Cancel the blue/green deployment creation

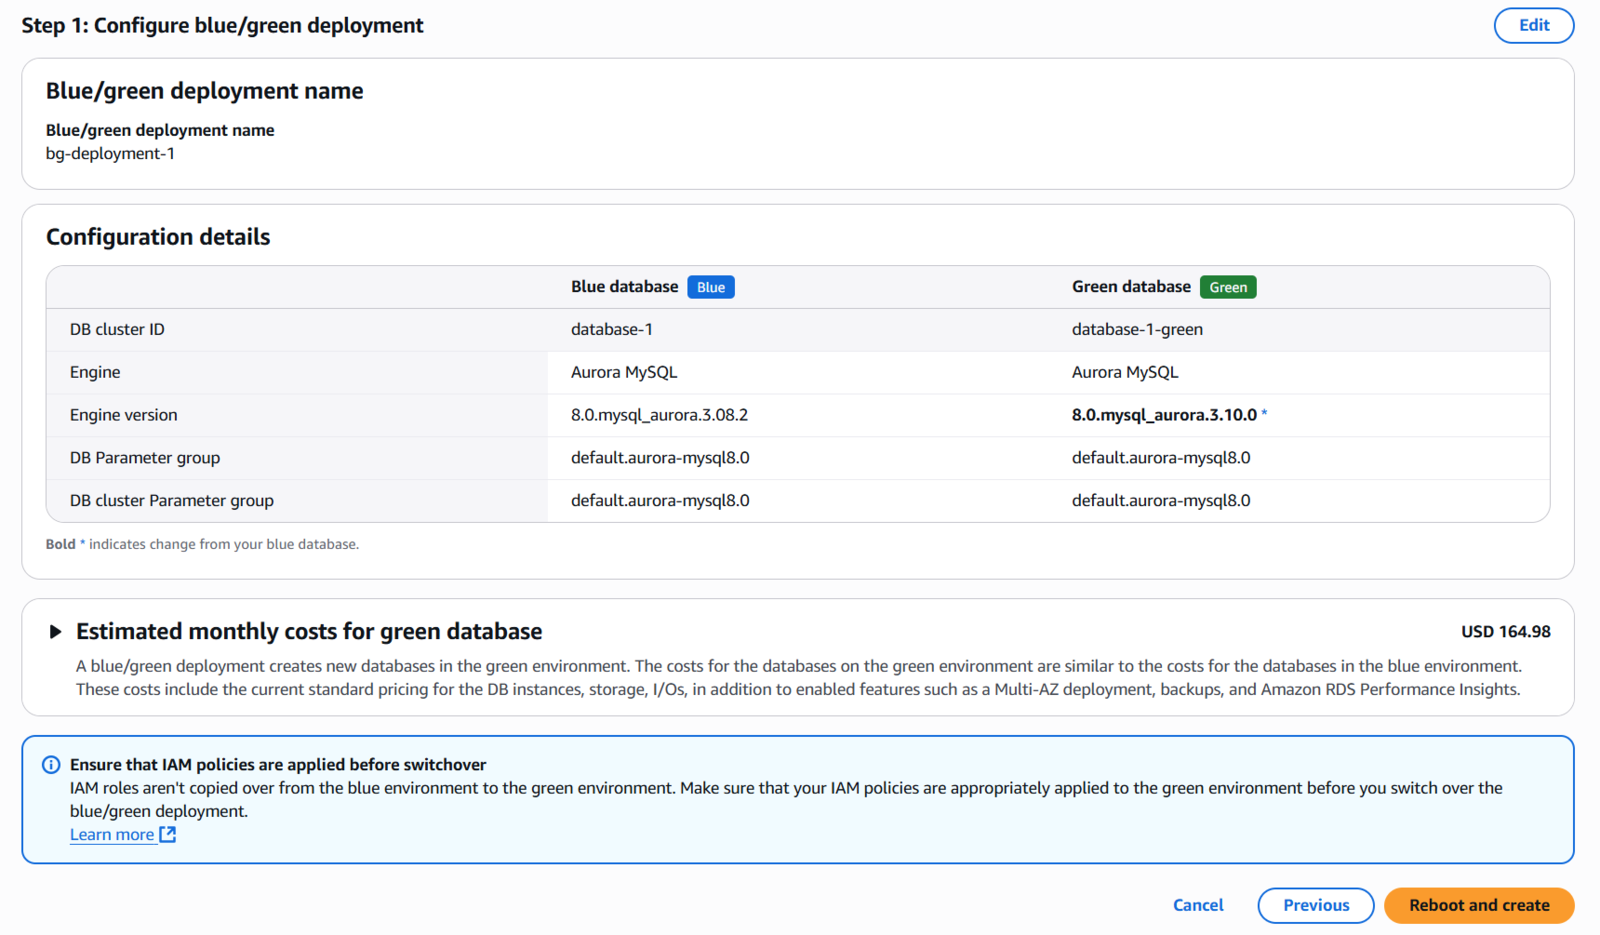1198,906
